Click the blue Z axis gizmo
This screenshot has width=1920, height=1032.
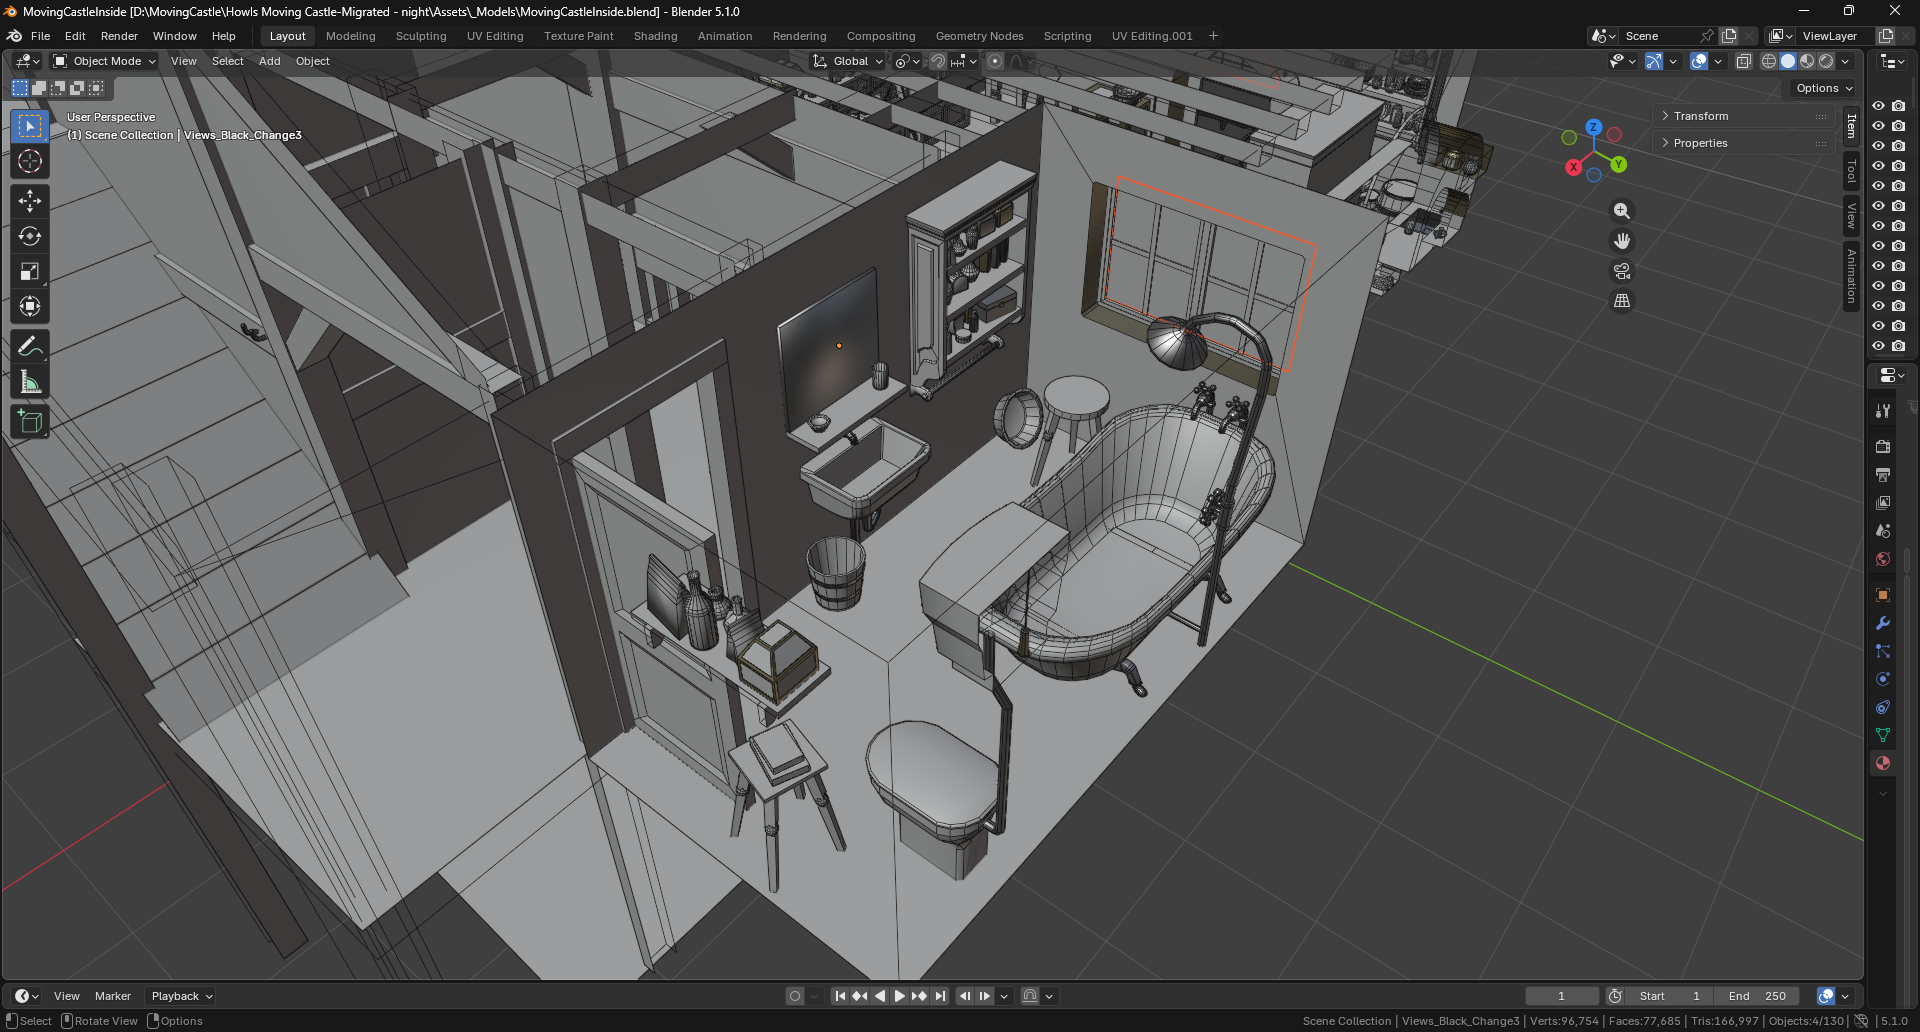1594,127
